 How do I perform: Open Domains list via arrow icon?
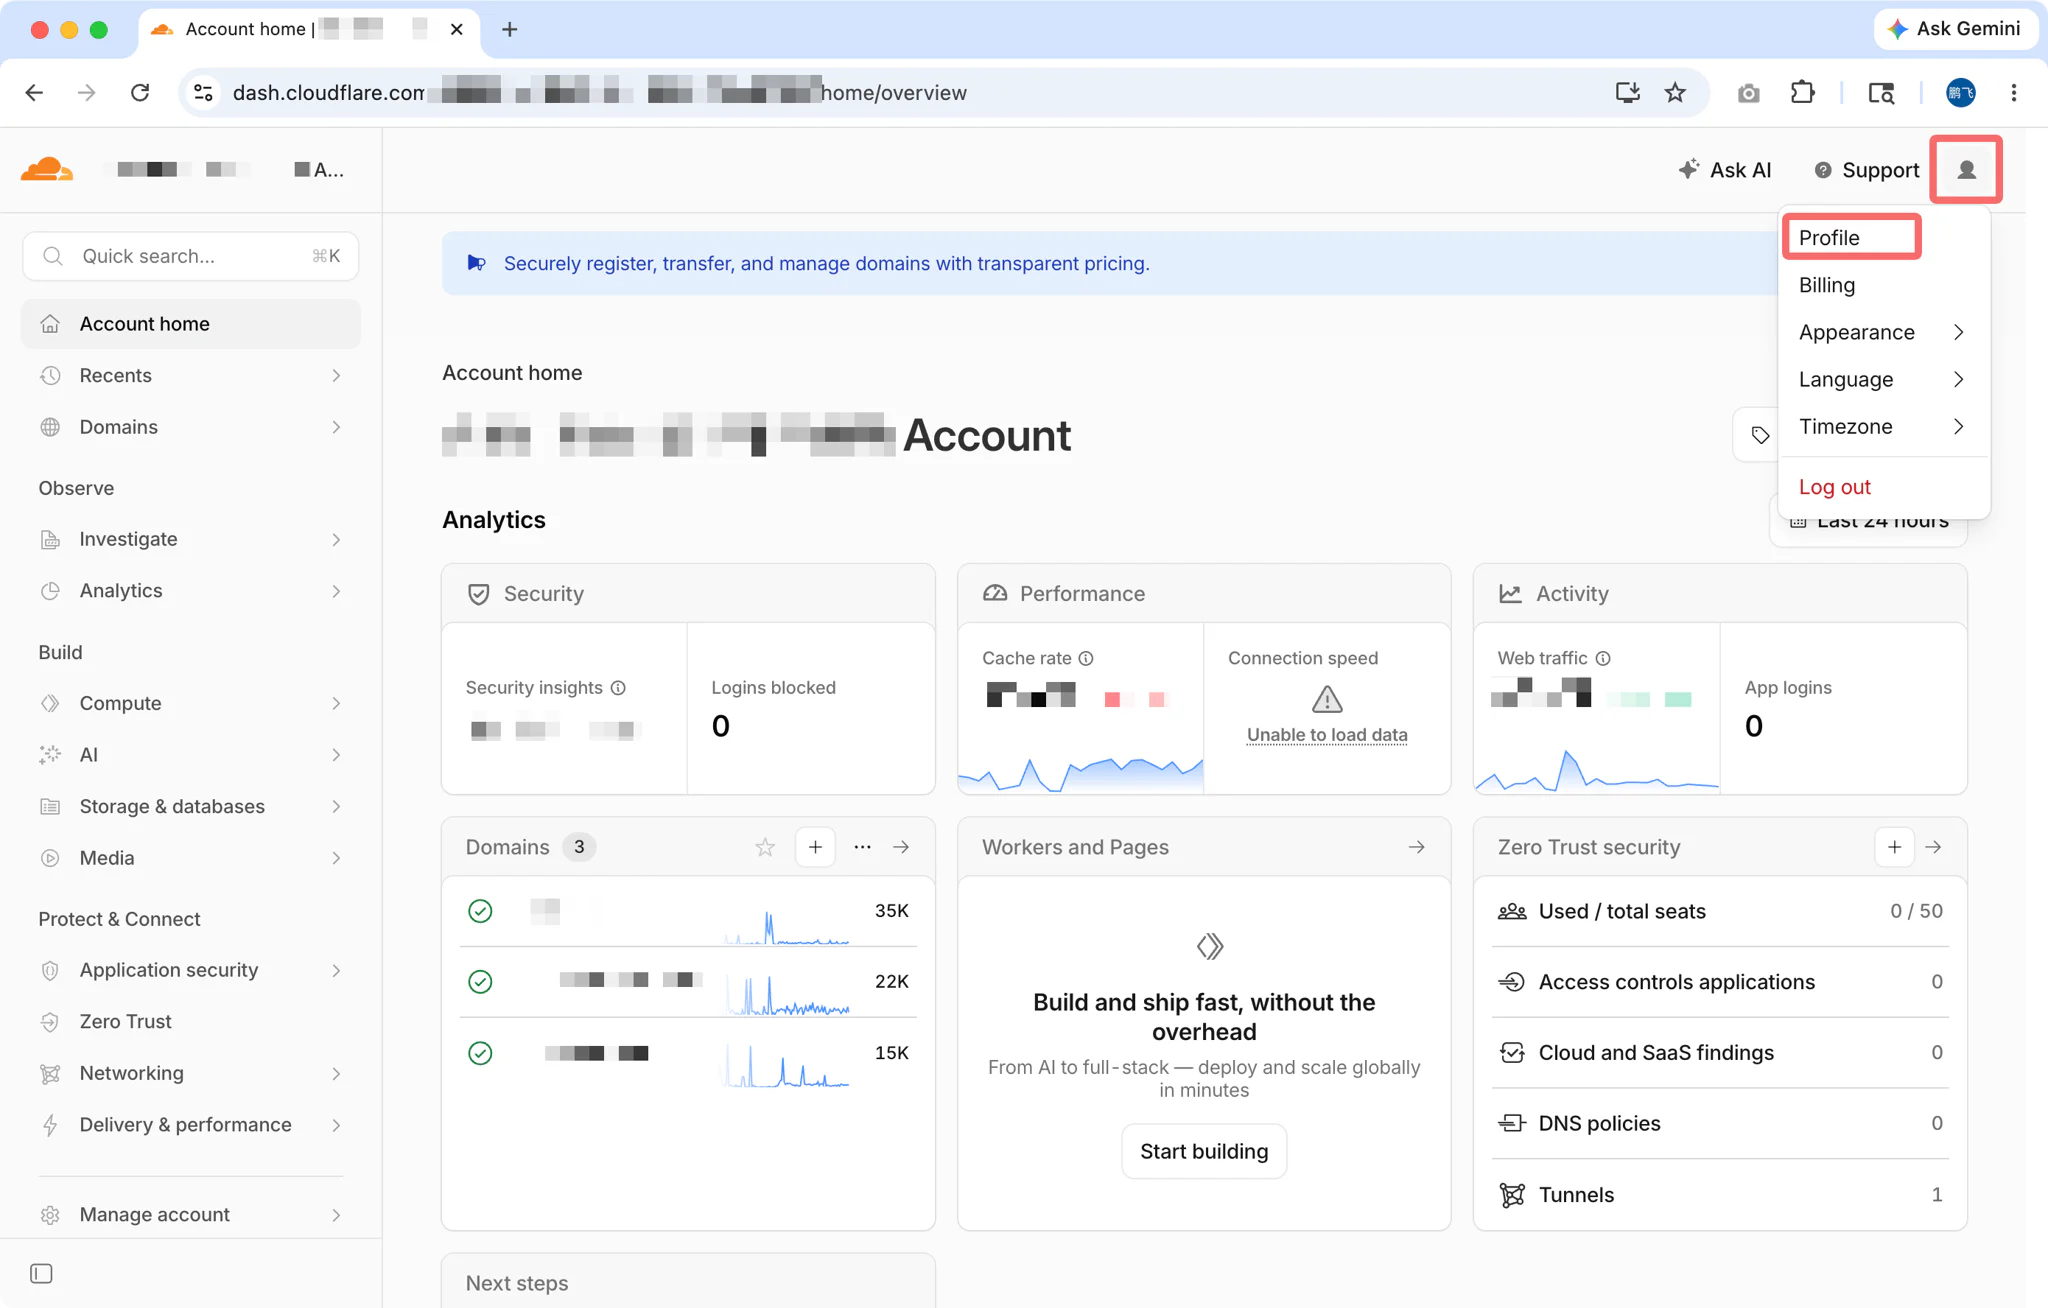pos(901,847)
